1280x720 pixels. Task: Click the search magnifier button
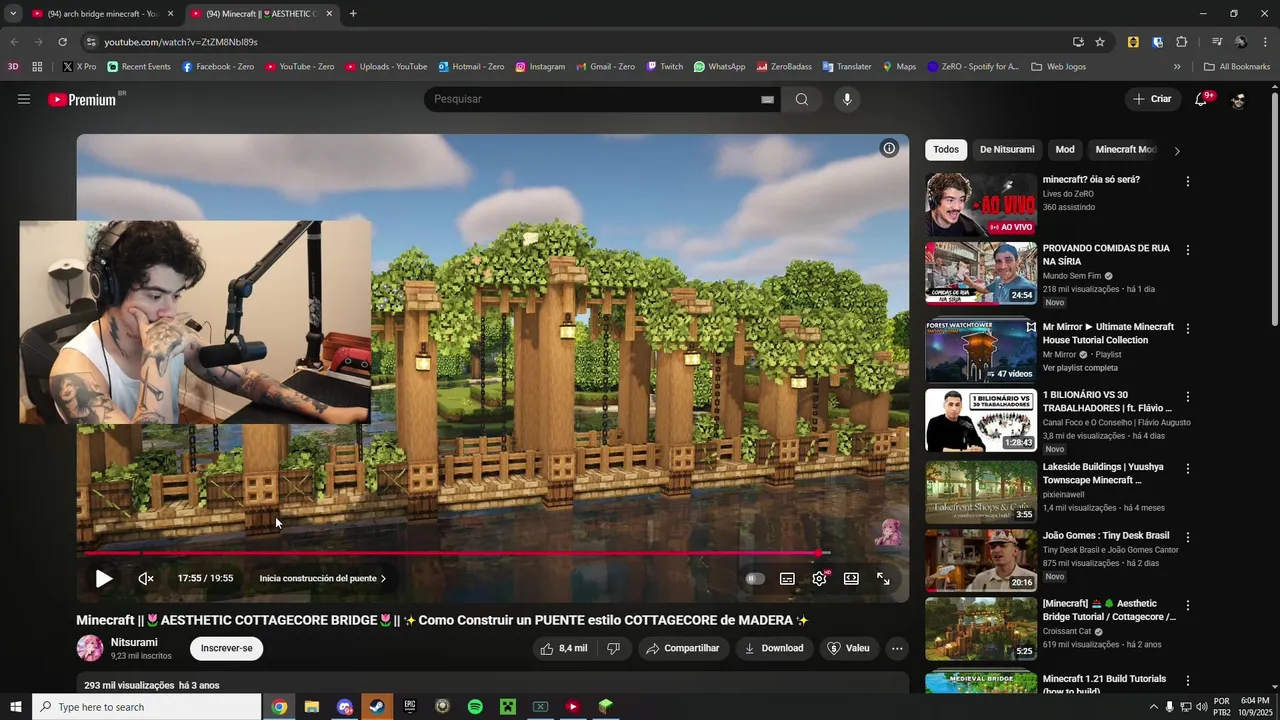(802, 99)
